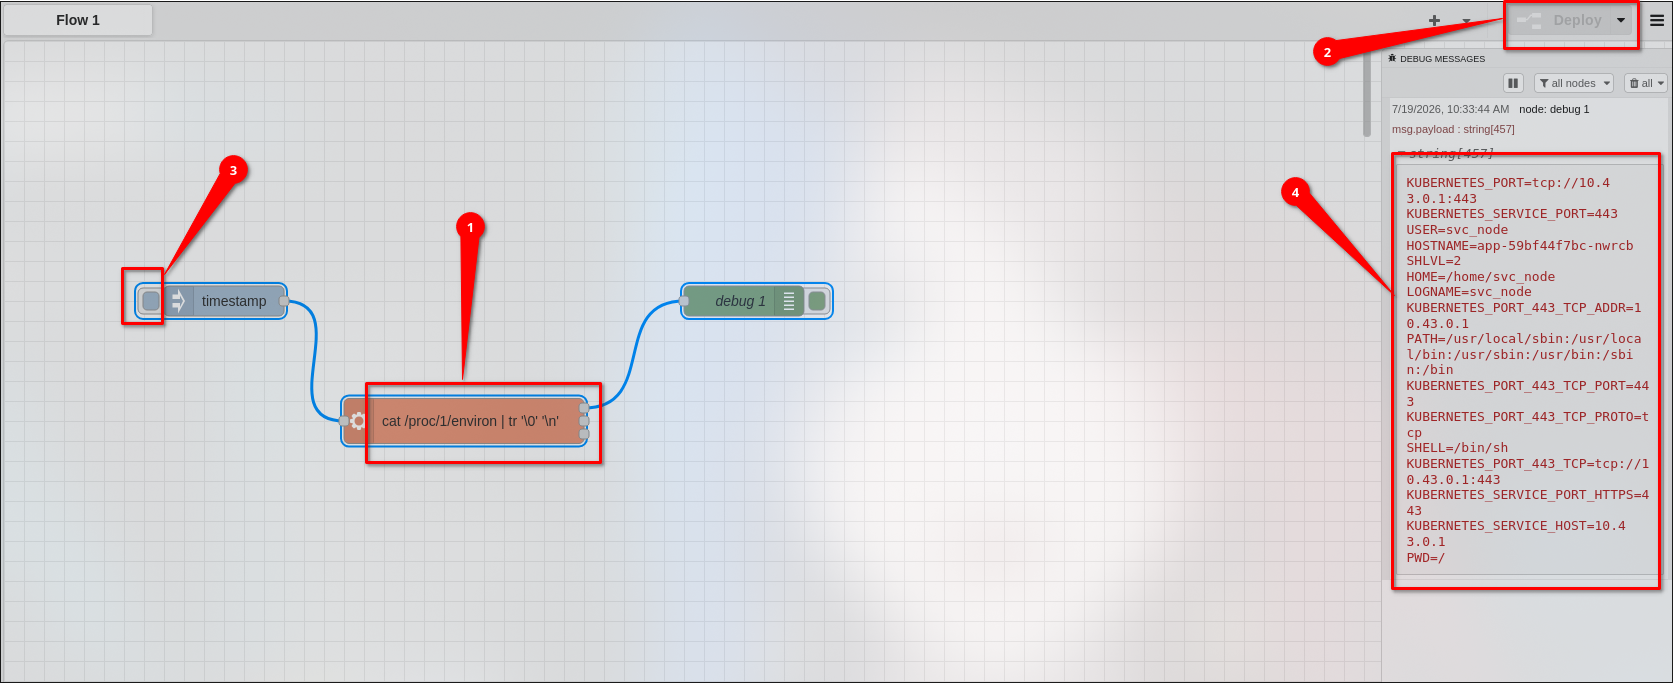Click the node: debug 1 message source link
1673x683 pixels.
pos(1554,109)
